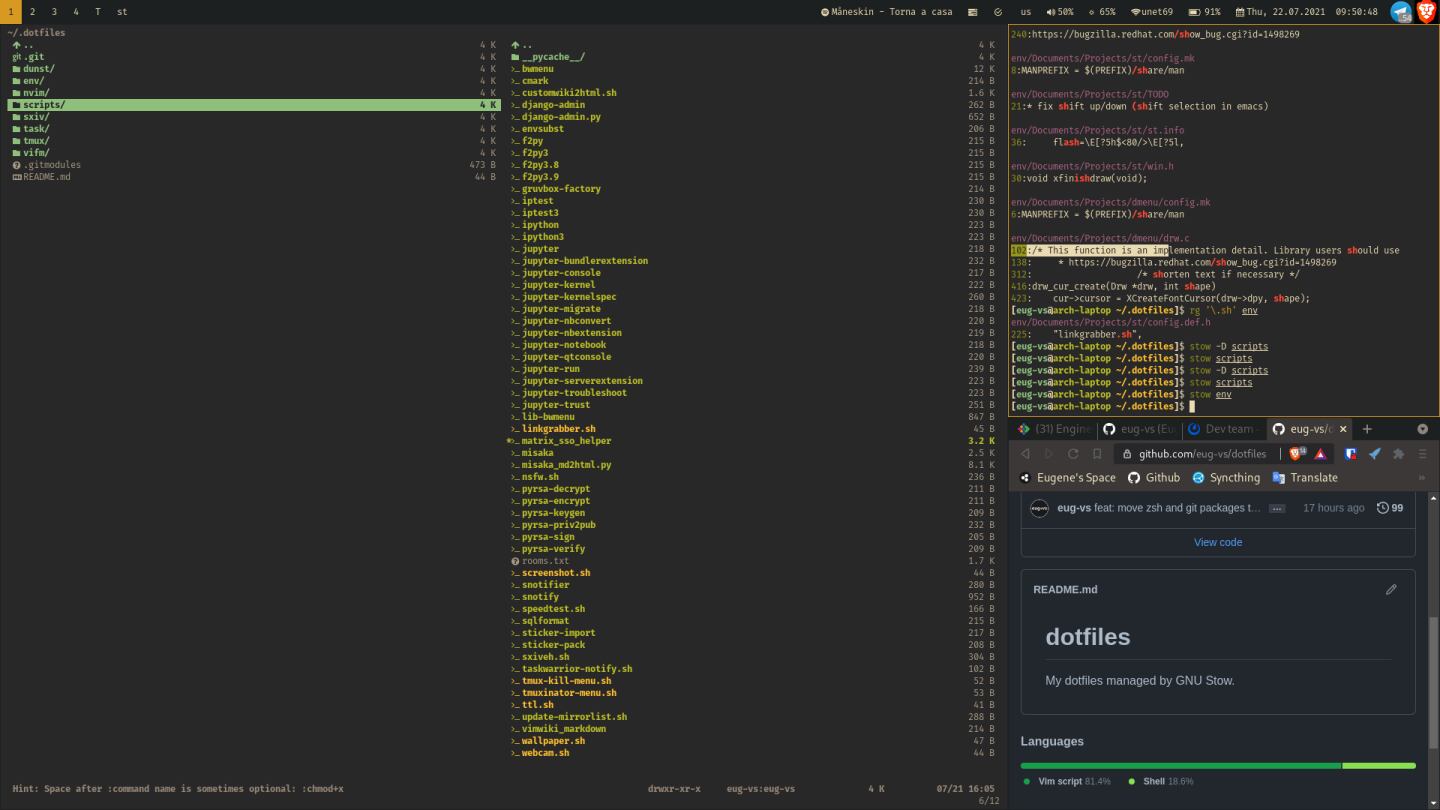Image resolution: width=1440 pixels, height=810 pixels.
Task: Open Brave Shields icon in the address bar
Action: pyautogui.click(x=1294, y=453)
